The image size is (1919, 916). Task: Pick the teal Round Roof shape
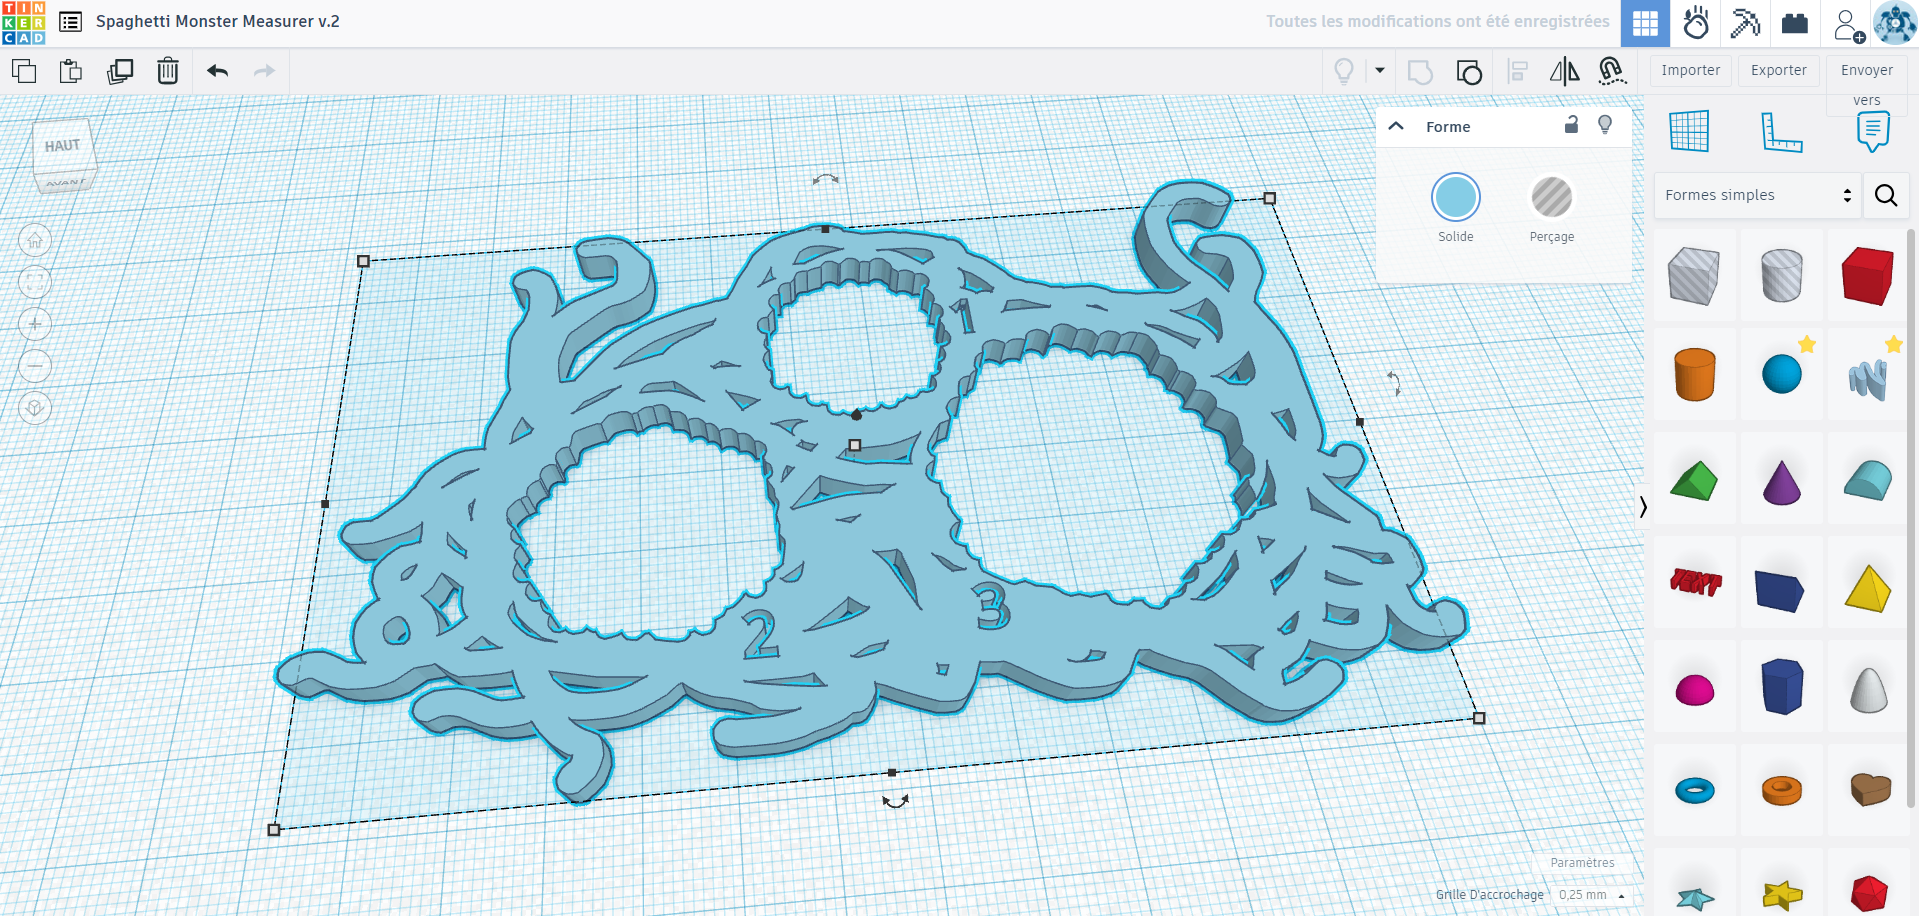point(1868,481)
